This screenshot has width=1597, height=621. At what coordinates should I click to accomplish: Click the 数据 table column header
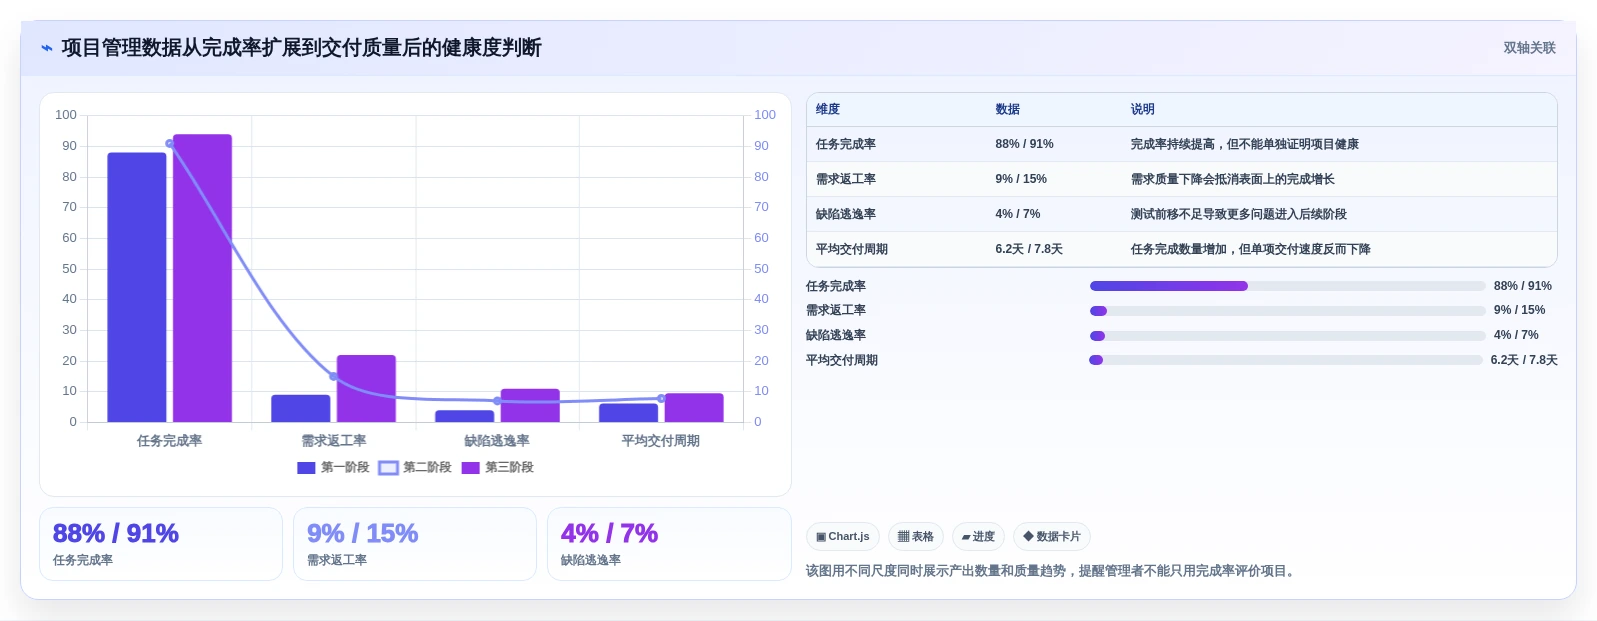point(1007,109)
